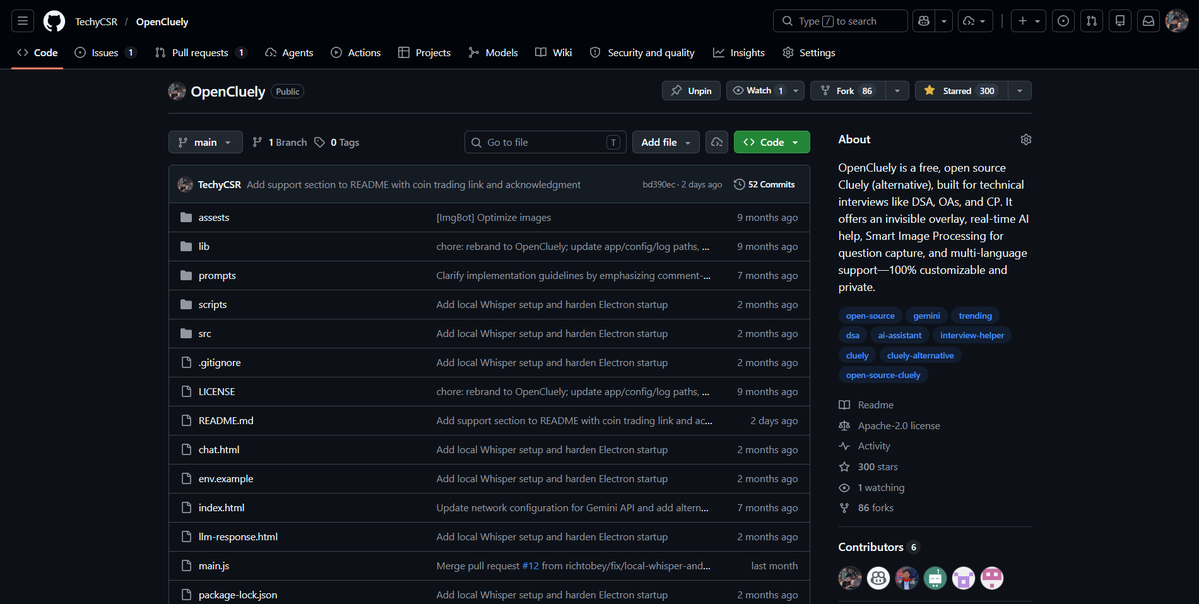The image size is (1199, 604).
Task: Switch to the Insights tab
Action: pyautogui.click(x=739, y=53)
